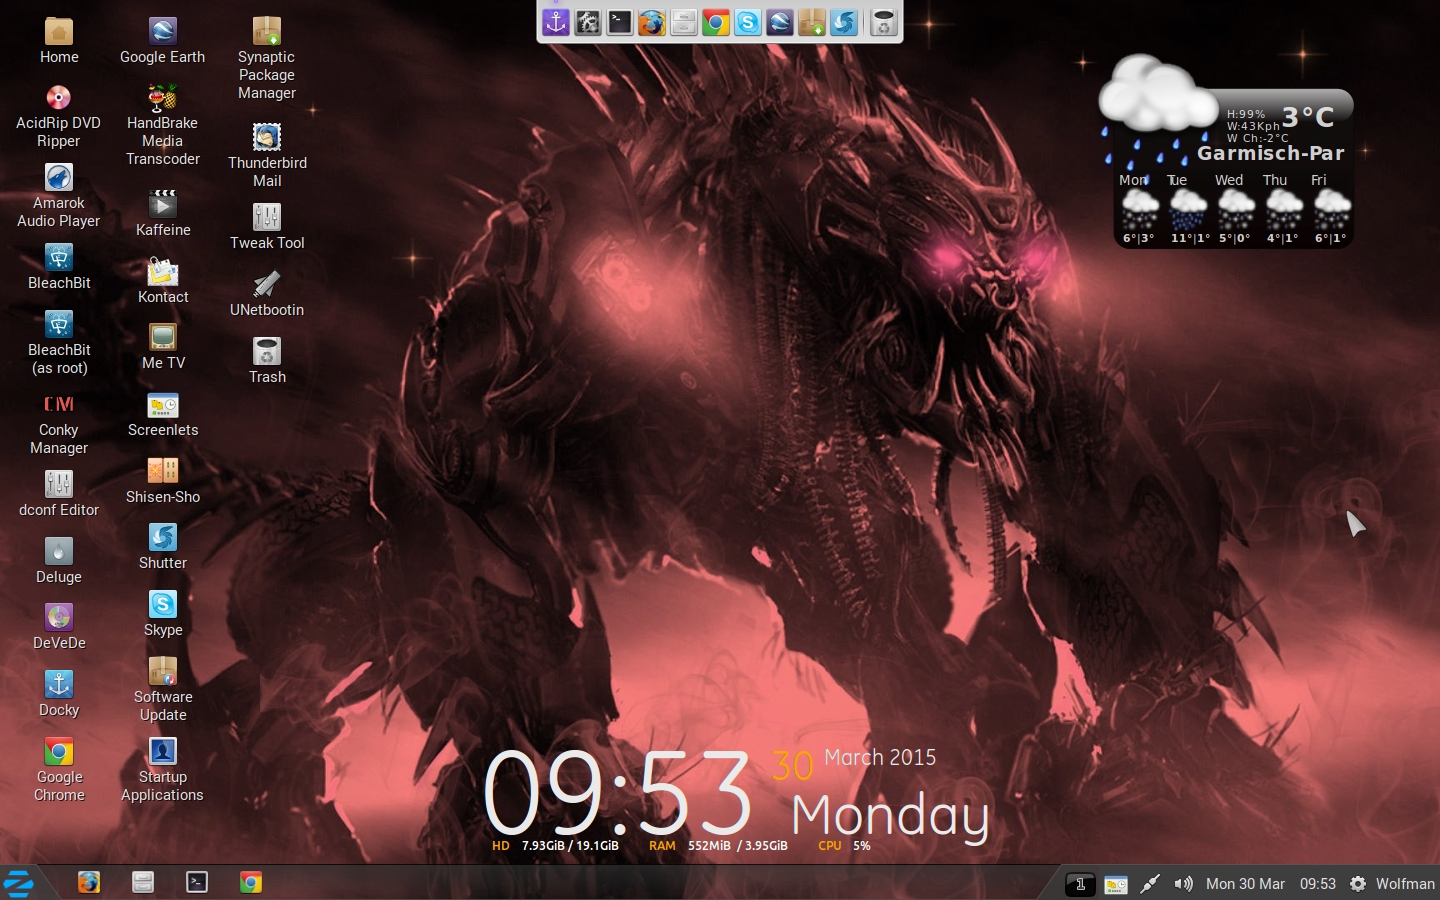1440x900 pixels.
Task: Open UNetbootin desktop shortcut
Action: 267,293
